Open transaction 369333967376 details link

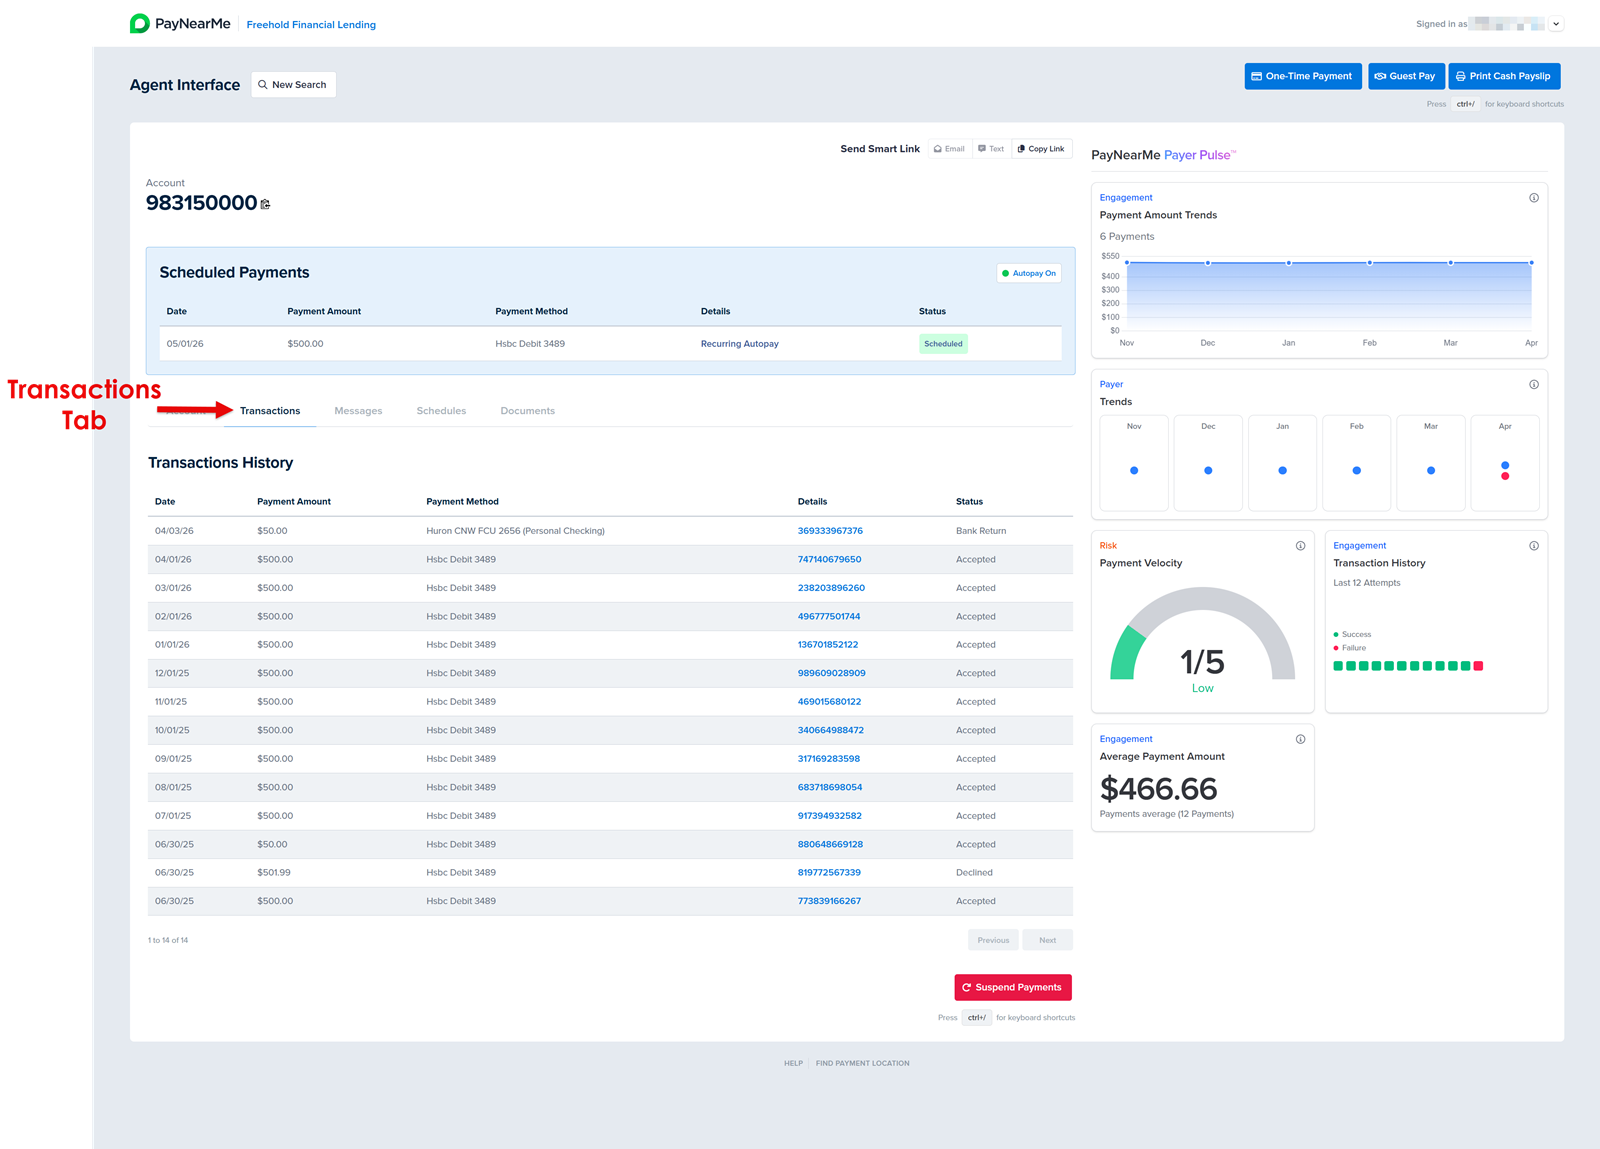[x=830, y=531]
